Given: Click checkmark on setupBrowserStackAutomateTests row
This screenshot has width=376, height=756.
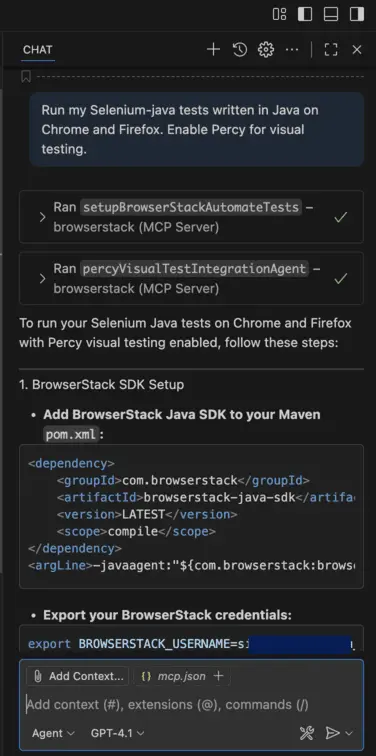Looking at the screenshot, I should point(341,217).
